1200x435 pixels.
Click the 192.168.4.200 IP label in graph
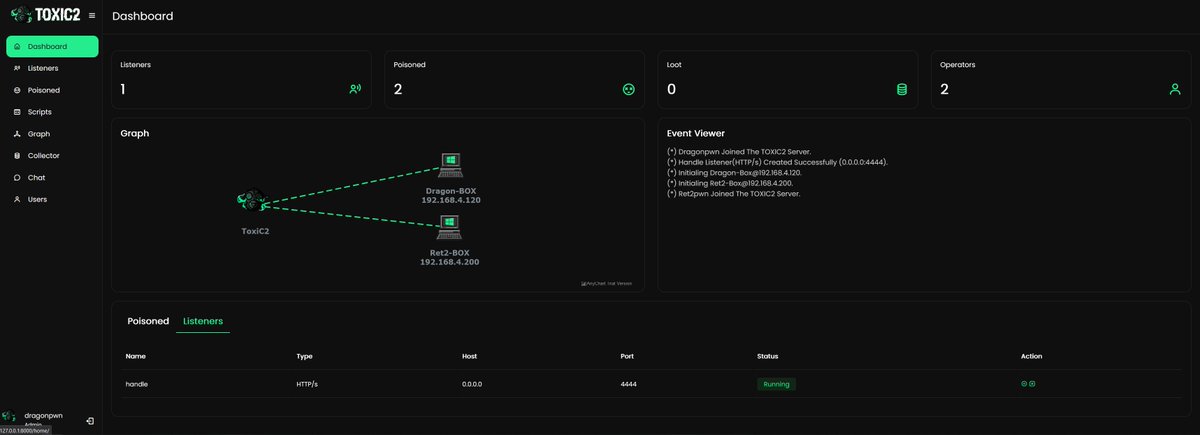(x=450, y=262)
